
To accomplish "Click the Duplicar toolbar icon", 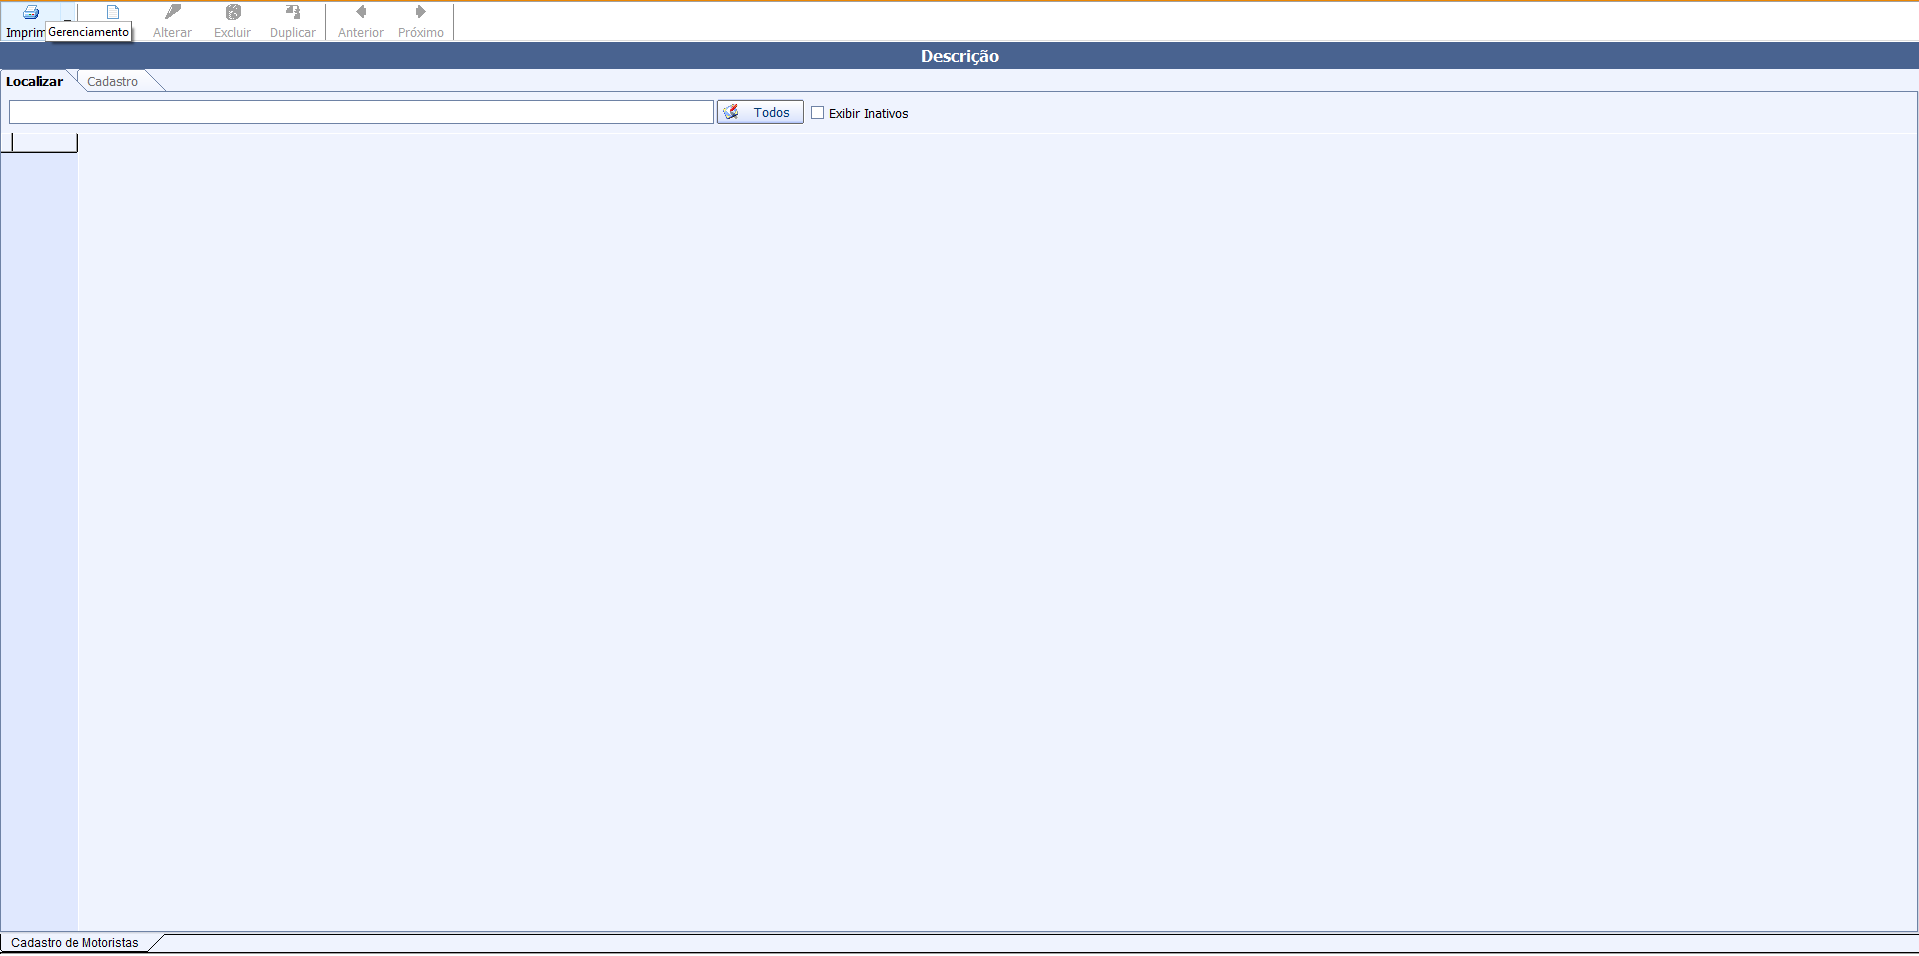I will pos(292,13).
